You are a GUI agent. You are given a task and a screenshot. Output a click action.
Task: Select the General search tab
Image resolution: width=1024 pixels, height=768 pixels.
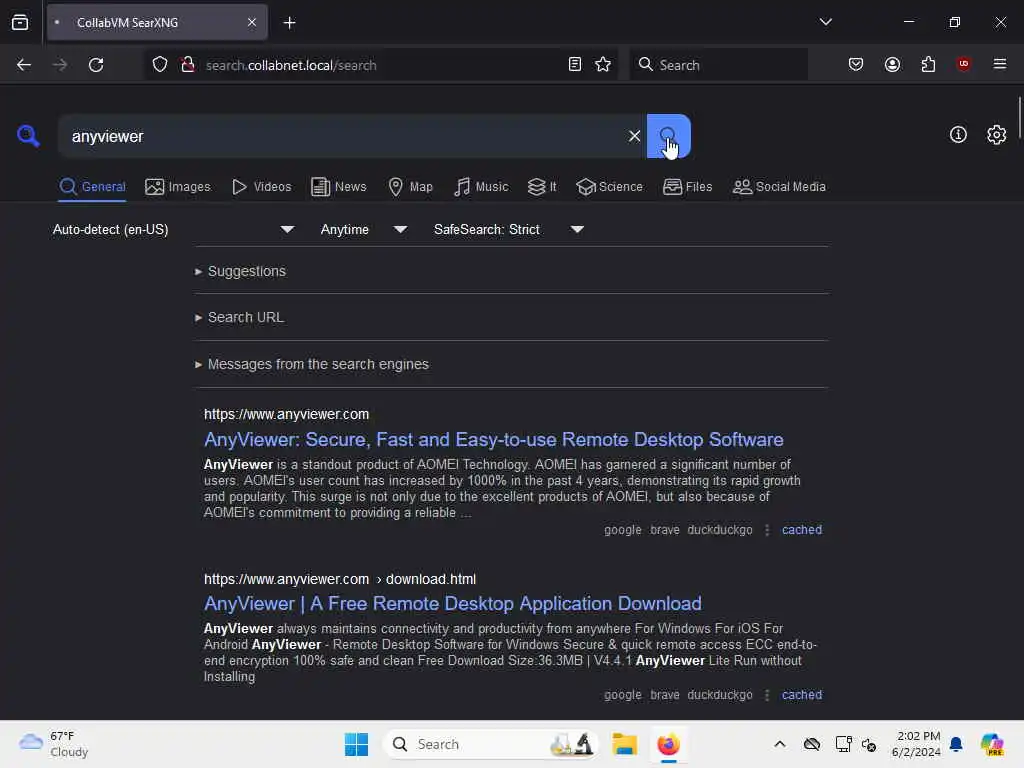pyautogui.click(x=92, y=187)
